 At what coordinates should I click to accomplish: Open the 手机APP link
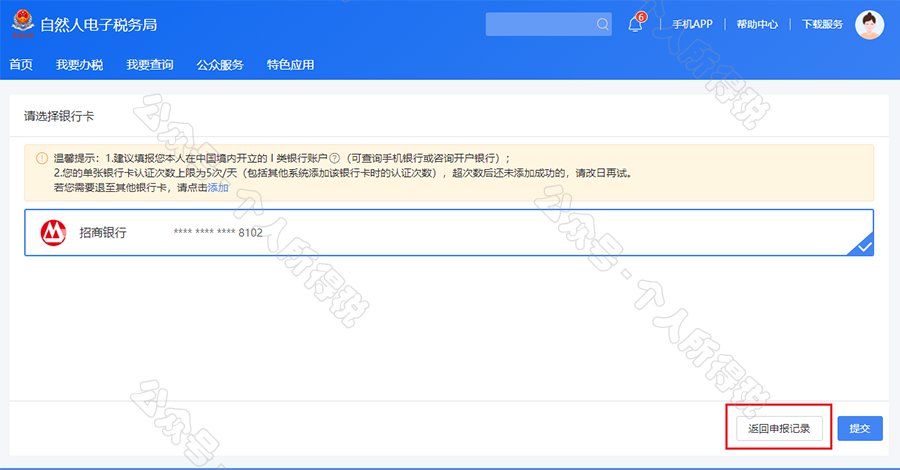pyautogui.click(x=693, y=25)
